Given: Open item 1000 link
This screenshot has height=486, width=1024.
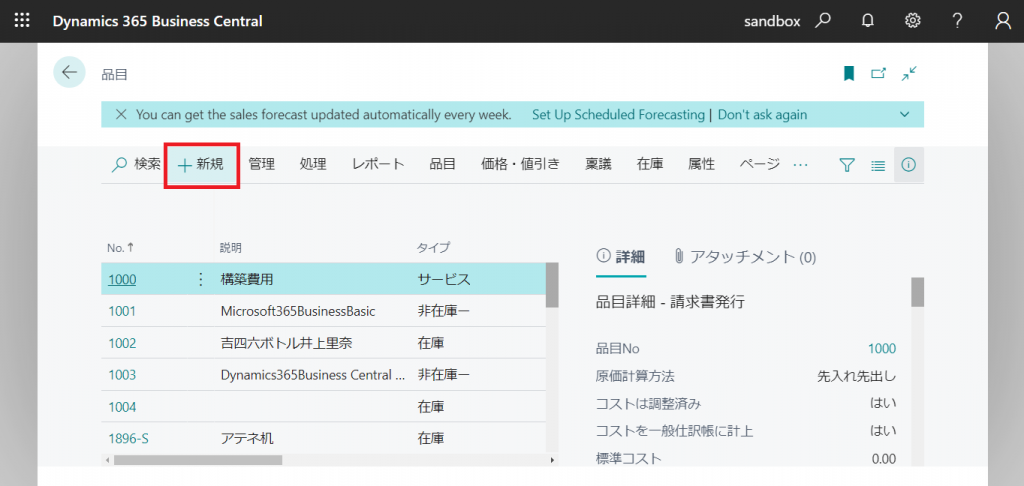Looking at the screenshot, I should pos(122,280).
